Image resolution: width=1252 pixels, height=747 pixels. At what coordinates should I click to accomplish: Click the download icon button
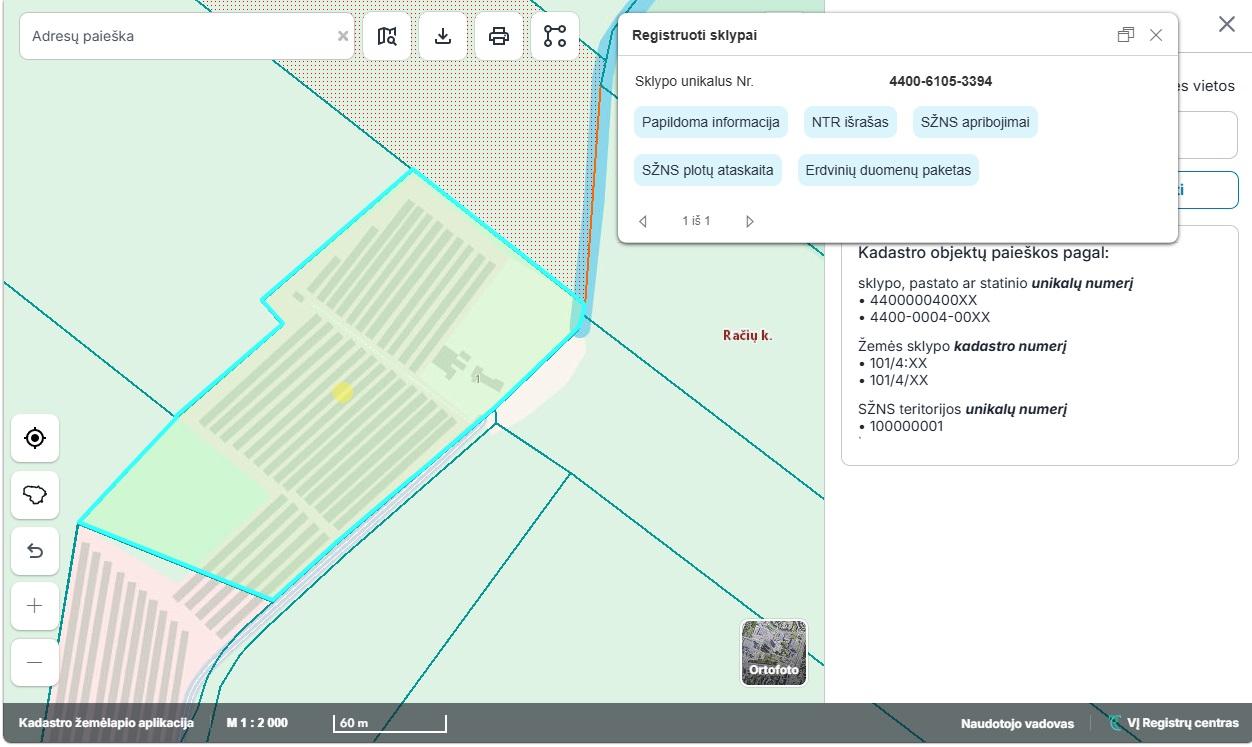coord(443,36)
